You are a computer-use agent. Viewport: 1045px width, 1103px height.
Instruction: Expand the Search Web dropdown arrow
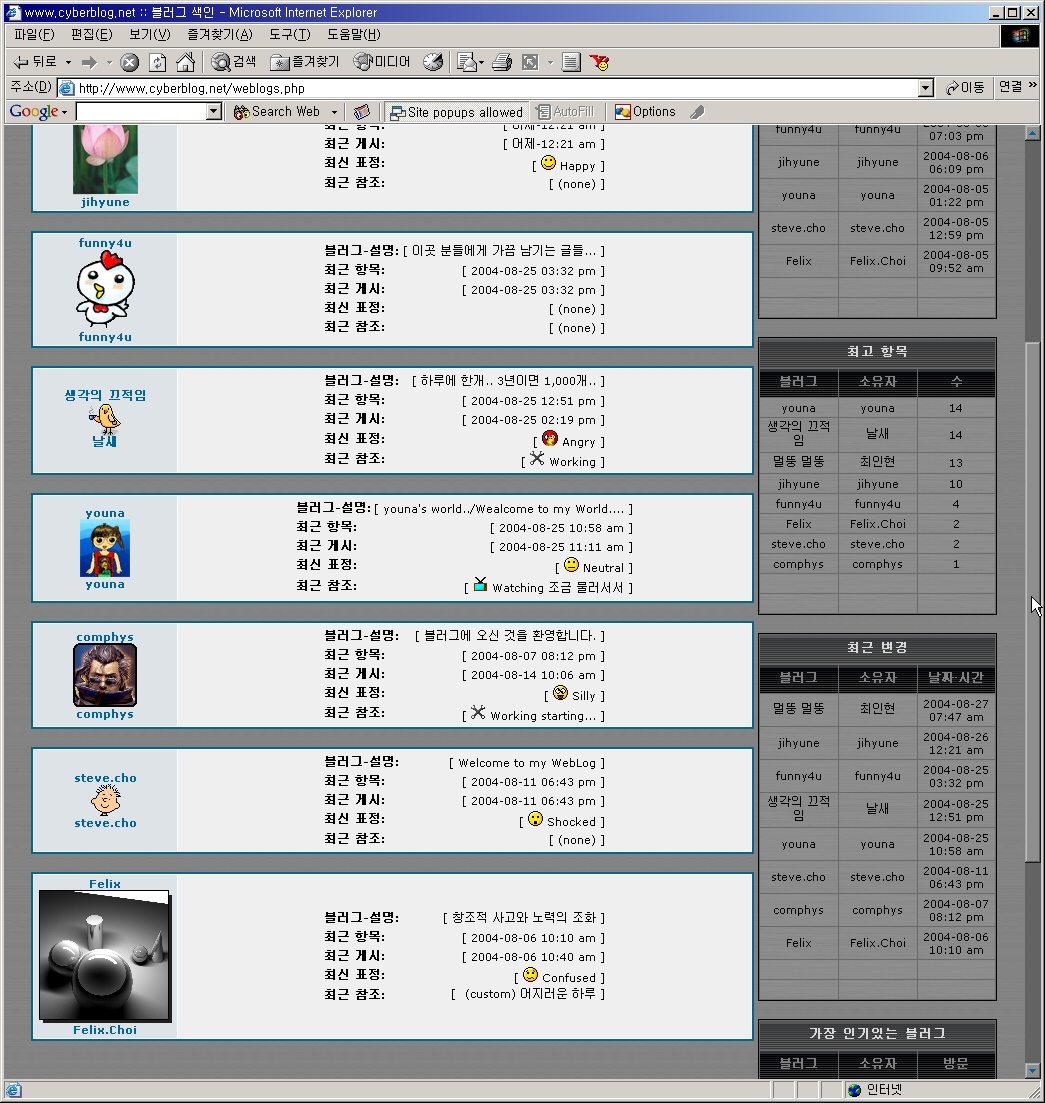pyautogui.click(x=334, y=112)
